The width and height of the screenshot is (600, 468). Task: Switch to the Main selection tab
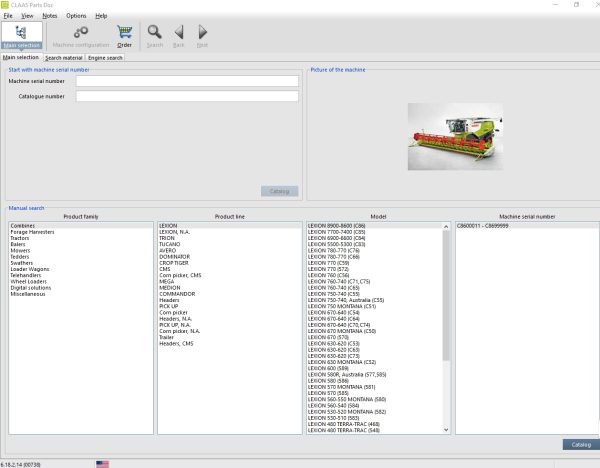pos(21,57)
